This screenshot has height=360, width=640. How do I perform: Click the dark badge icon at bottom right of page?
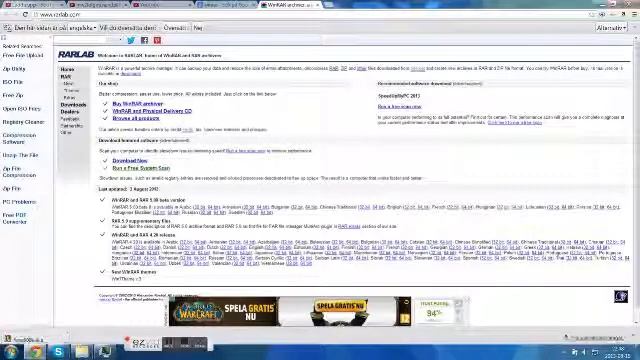coord(621,296)
